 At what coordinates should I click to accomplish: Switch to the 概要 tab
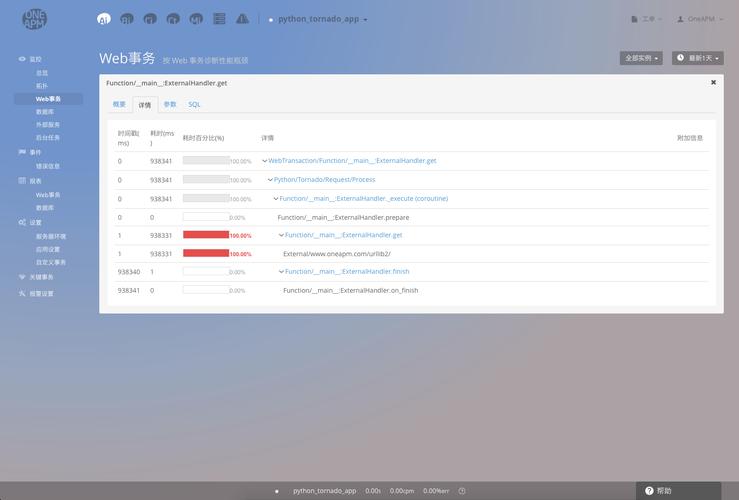click(120, 104)
